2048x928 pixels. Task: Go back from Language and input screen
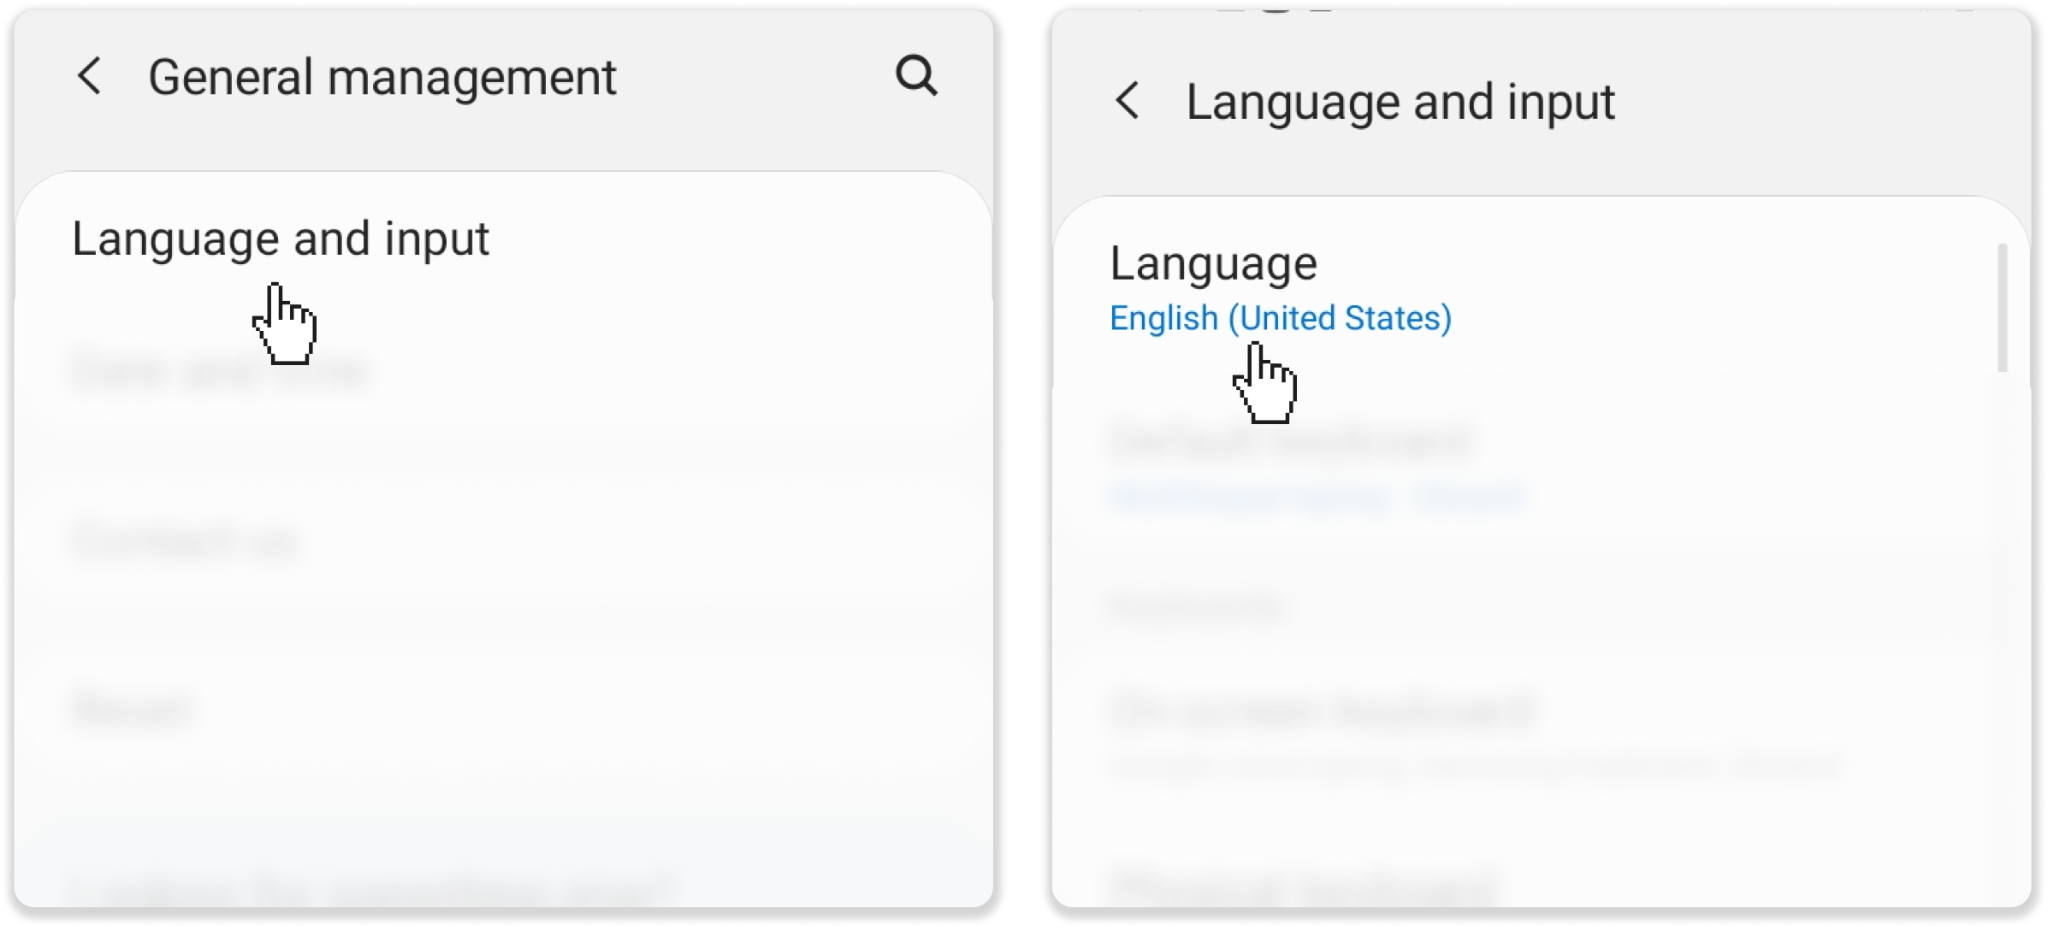pyautogui.click(x=1127, y=101)
